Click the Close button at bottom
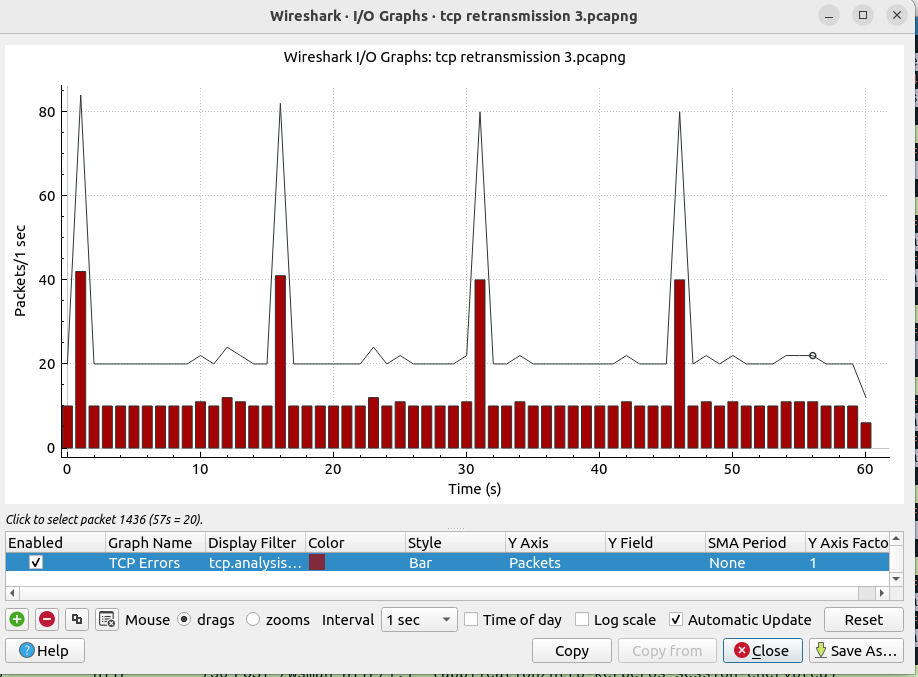The width and height of the screenshot is (918, 677). 762,651
